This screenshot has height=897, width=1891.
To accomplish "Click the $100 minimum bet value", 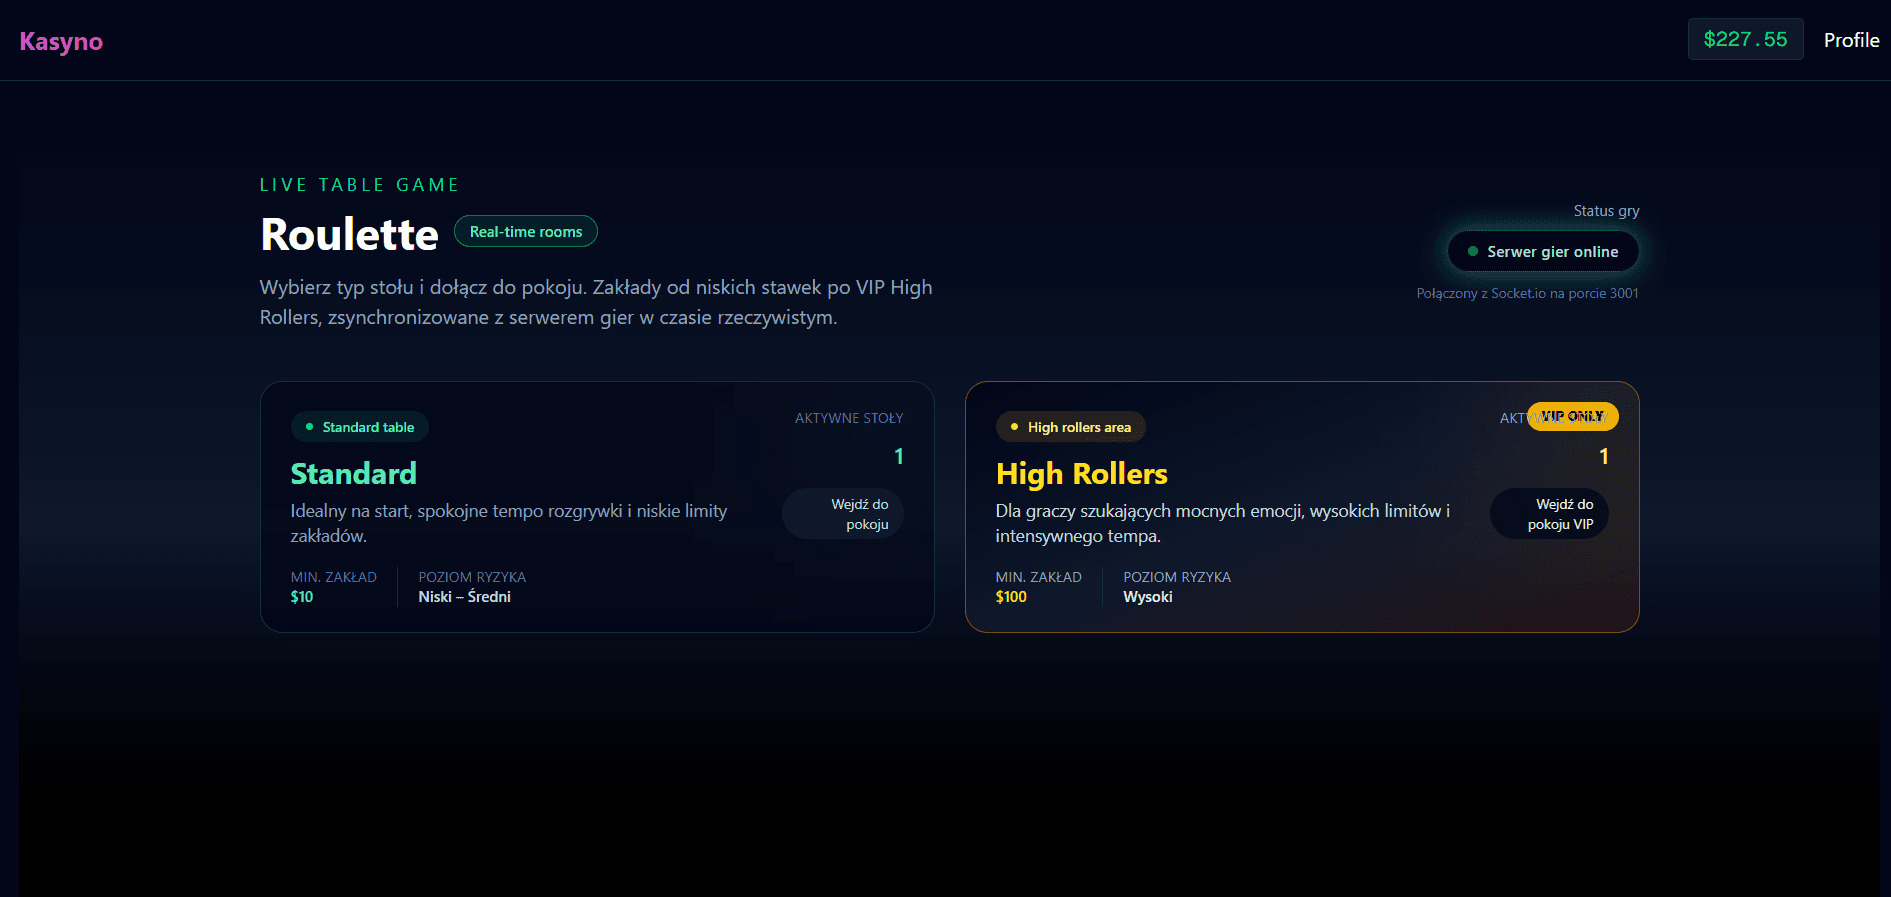I will click(1011, 597).
